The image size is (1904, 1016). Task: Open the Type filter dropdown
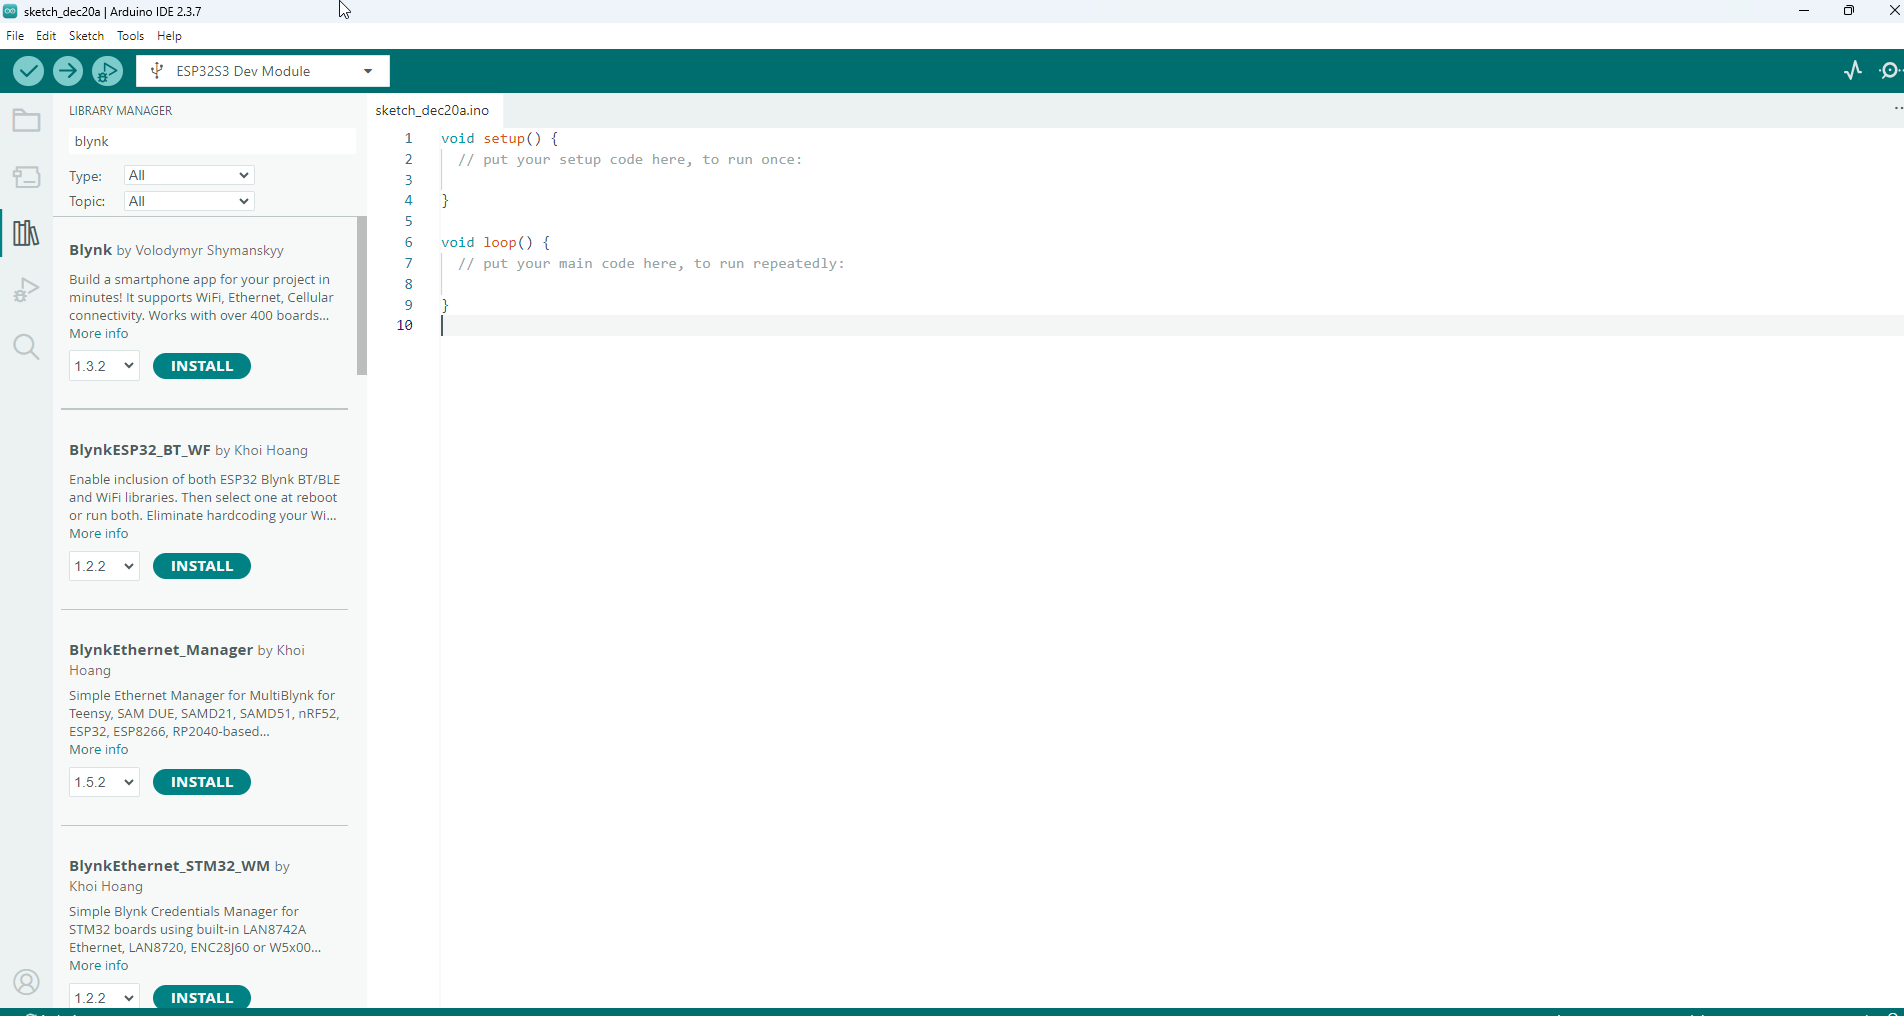[x=189, y=175]
